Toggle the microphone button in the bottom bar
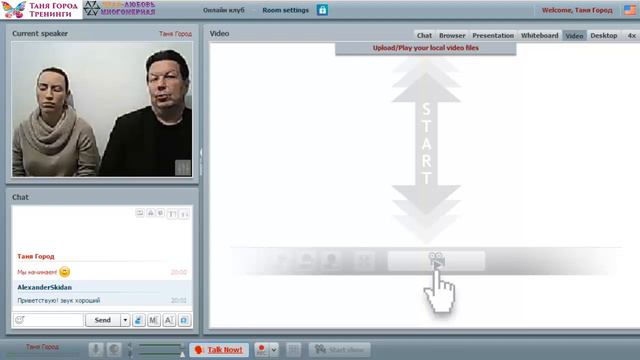 coord(96,350)
